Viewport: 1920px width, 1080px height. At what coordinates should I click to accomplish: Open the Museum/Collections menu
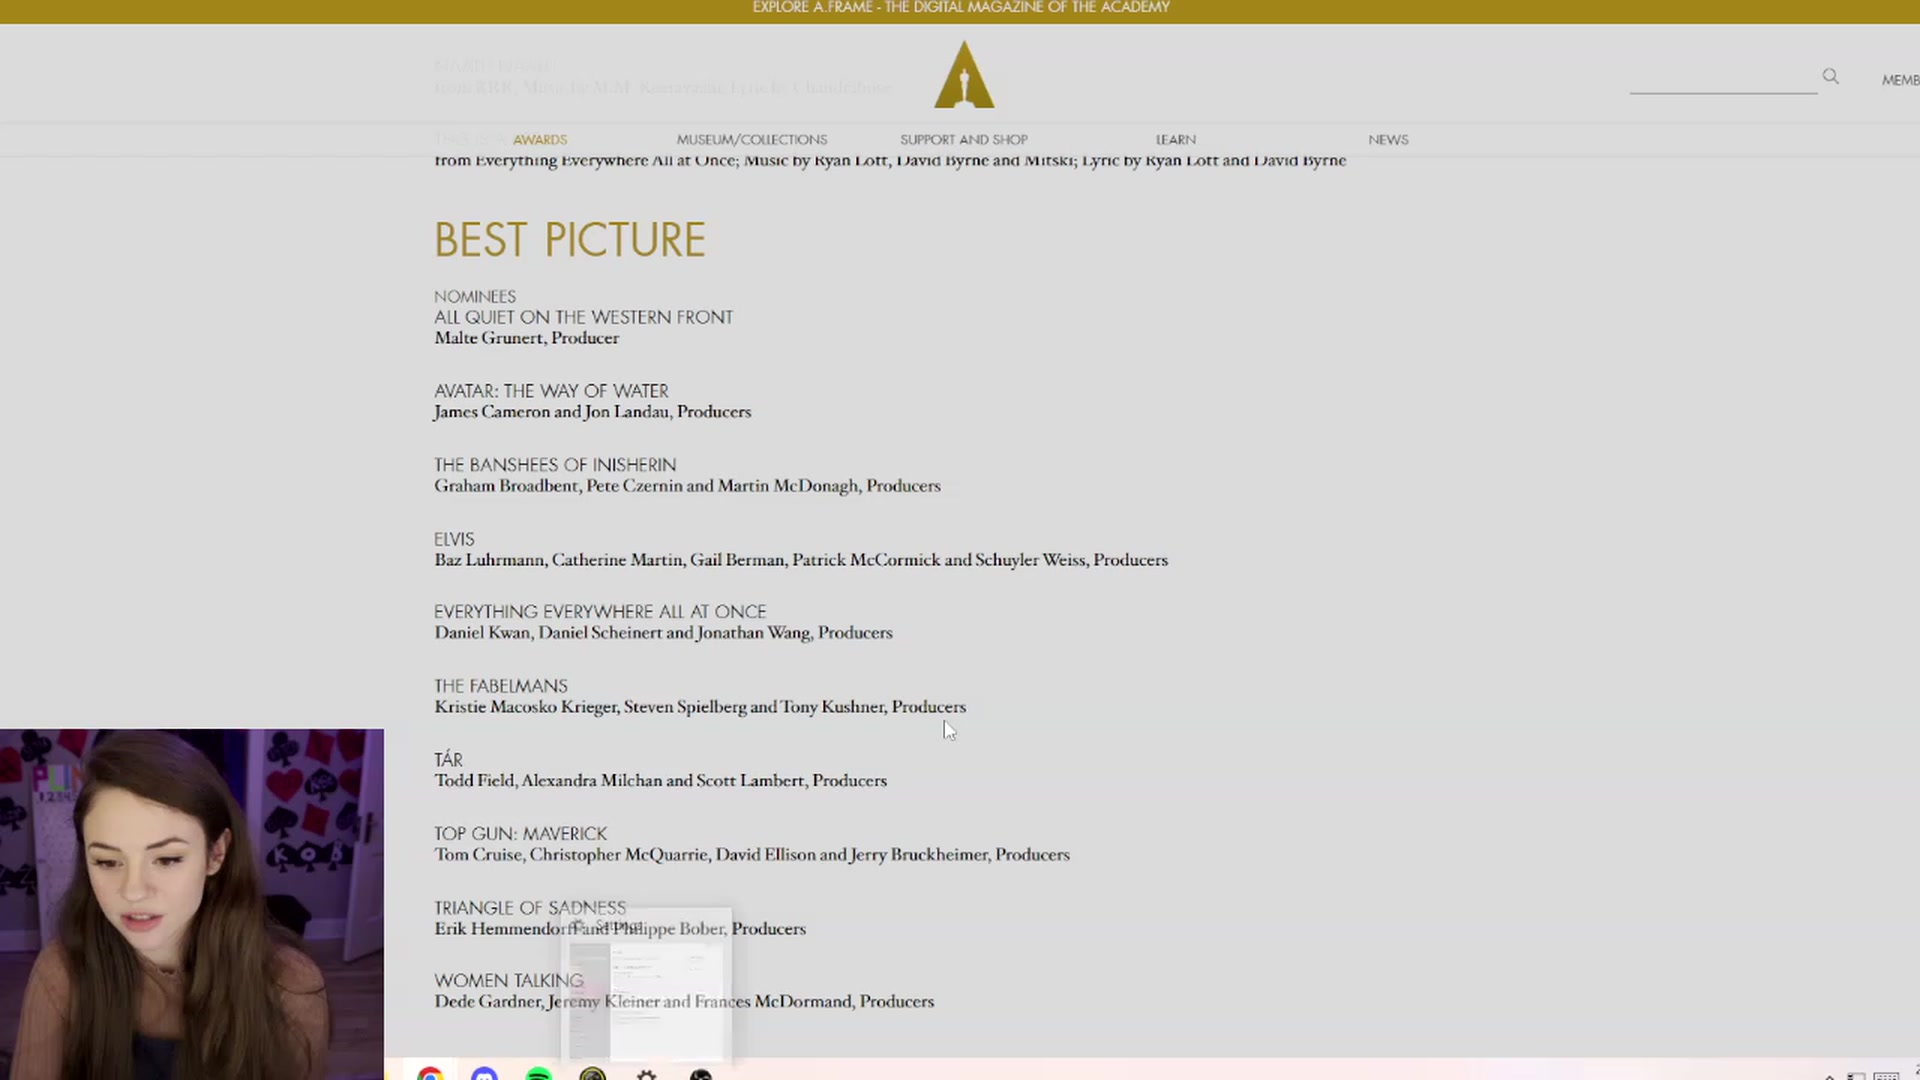point(752,140)
